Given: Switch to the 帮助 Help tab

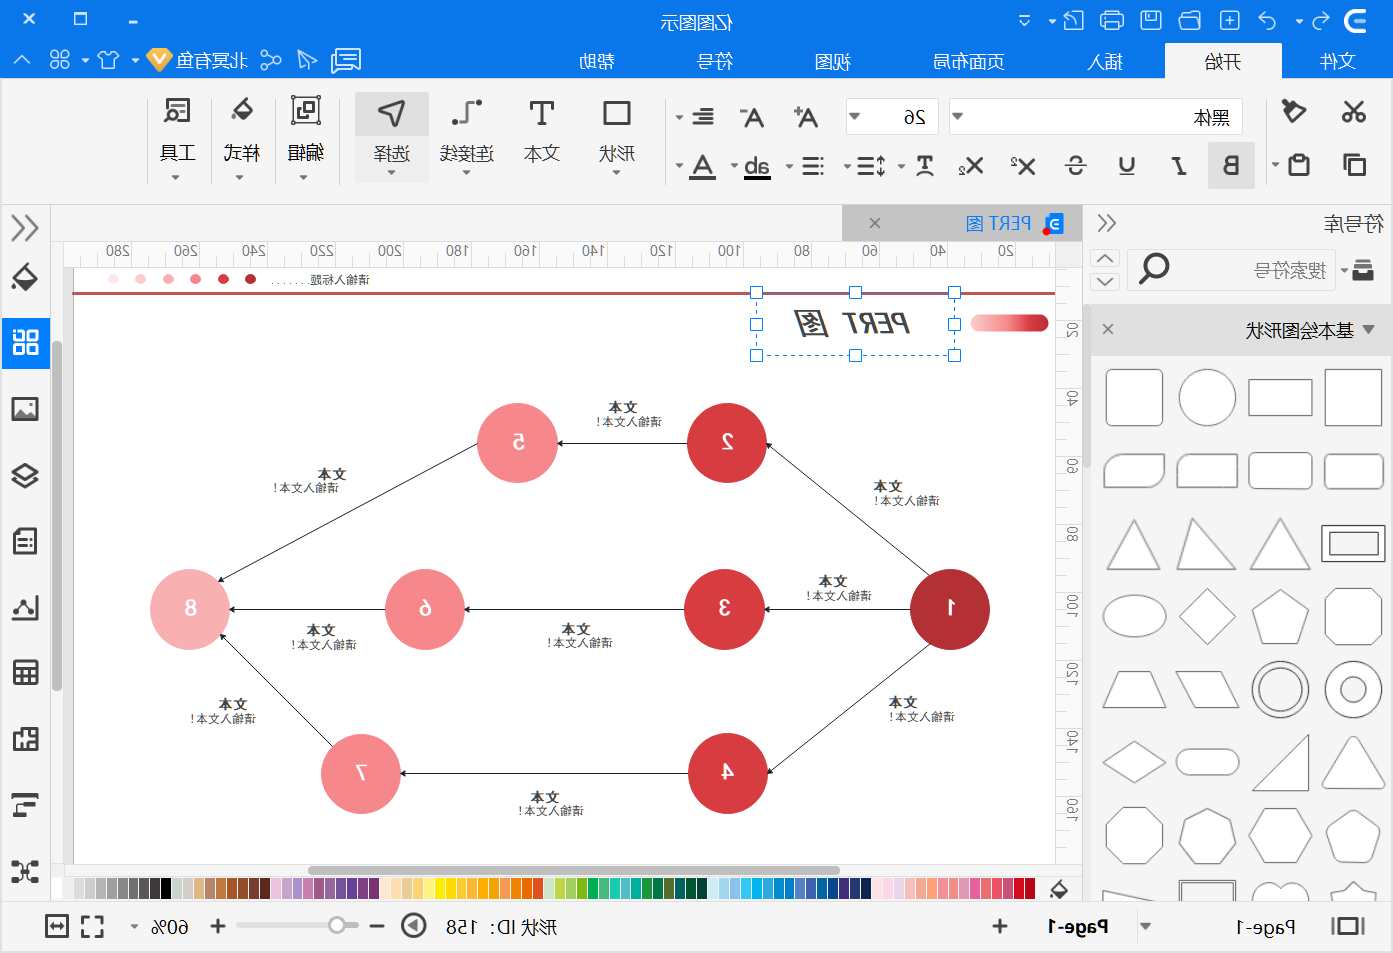Looking at the screenshot, I should [x=597, y=62].
